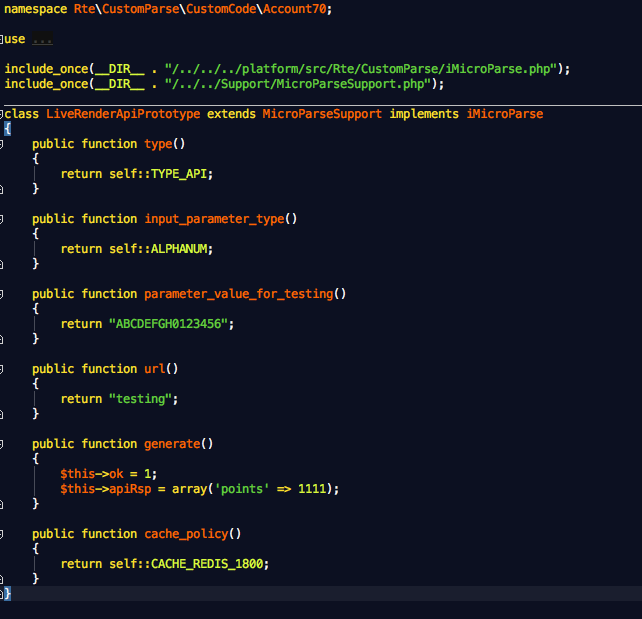Collapse the parameter_value_for_testing() fold marker
Viewport: 642px width, 619px height.
click(x=3, y=294)
